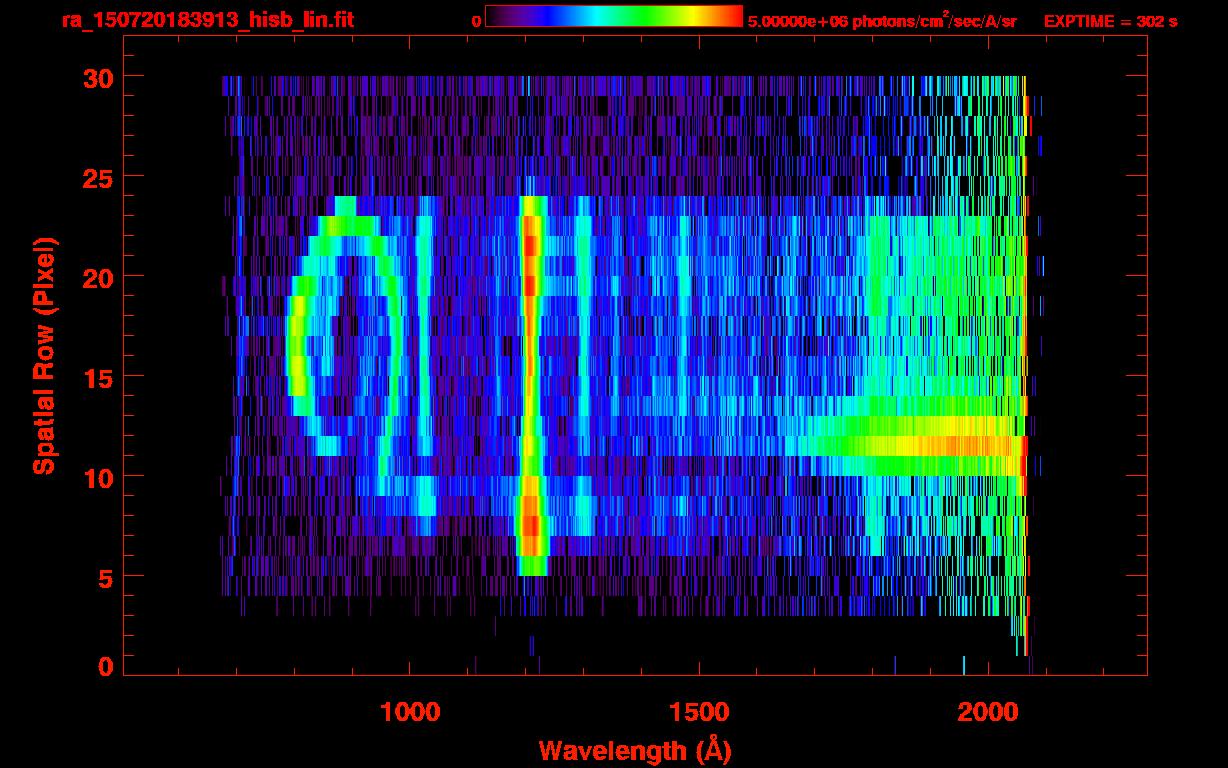Screen dimensions: 1228x768
Task: Click the colorbar minimum value 0
Action: point(477,21)
